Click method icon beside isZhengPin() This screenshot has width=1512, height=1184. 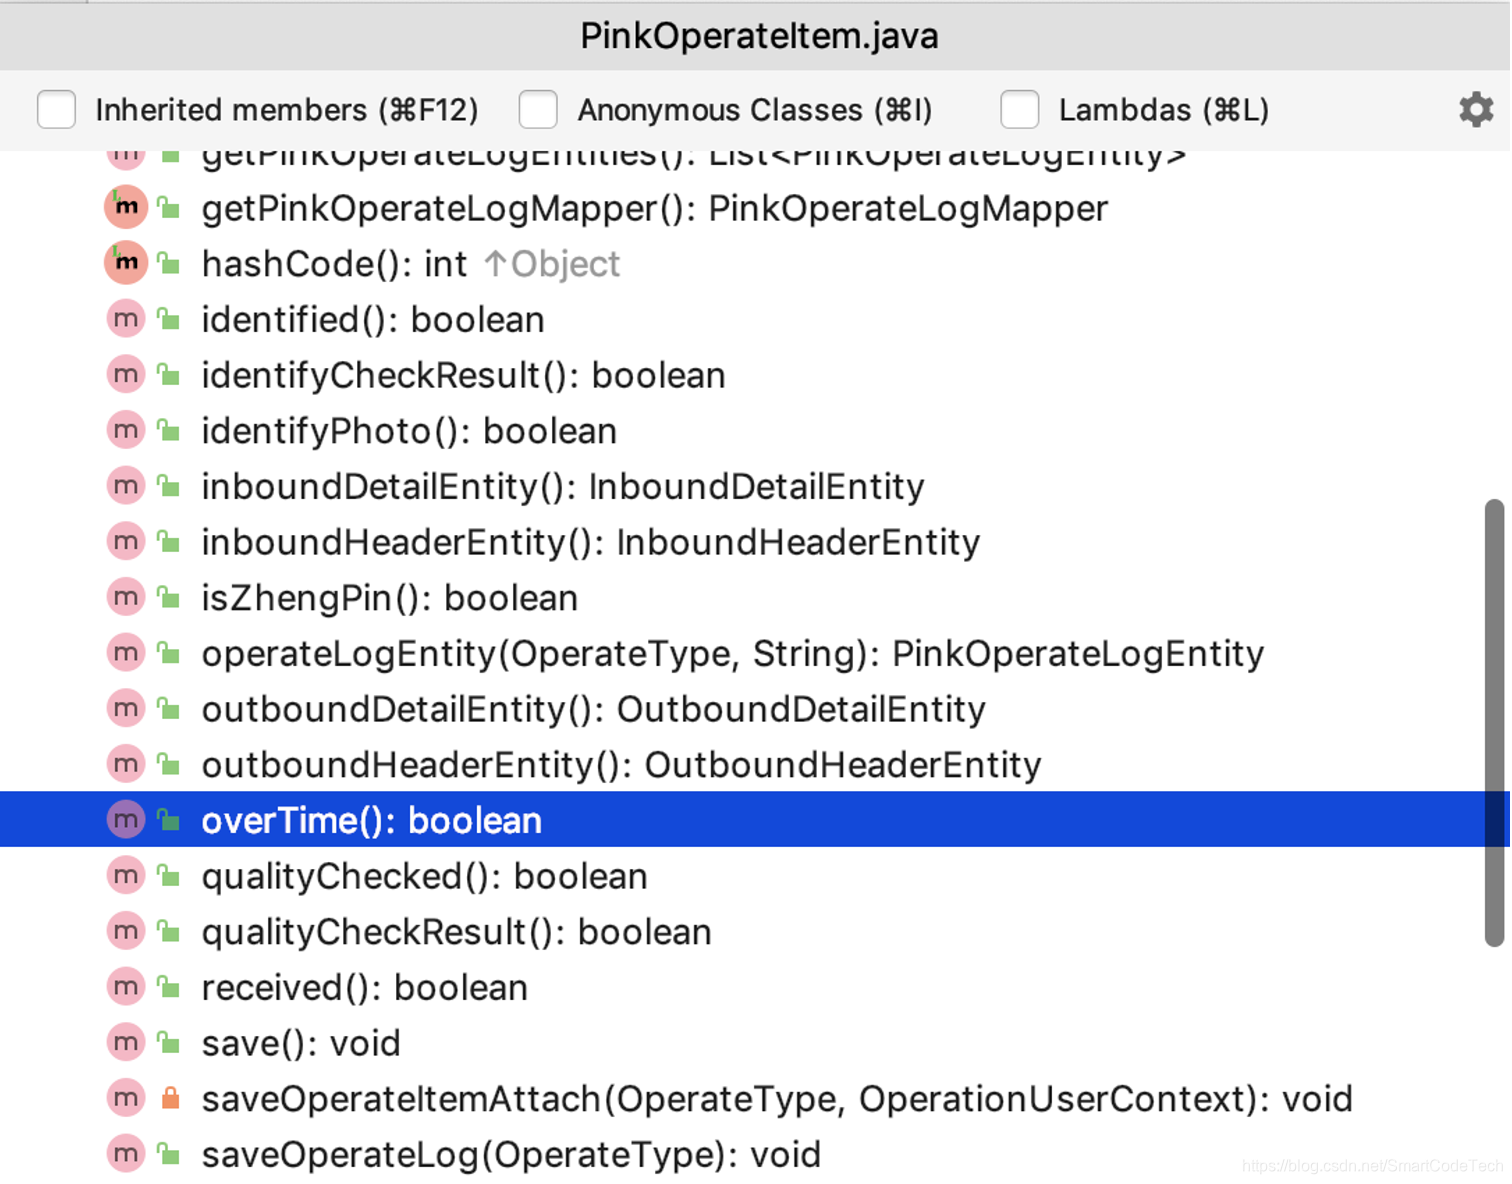(x=126, y=597)
